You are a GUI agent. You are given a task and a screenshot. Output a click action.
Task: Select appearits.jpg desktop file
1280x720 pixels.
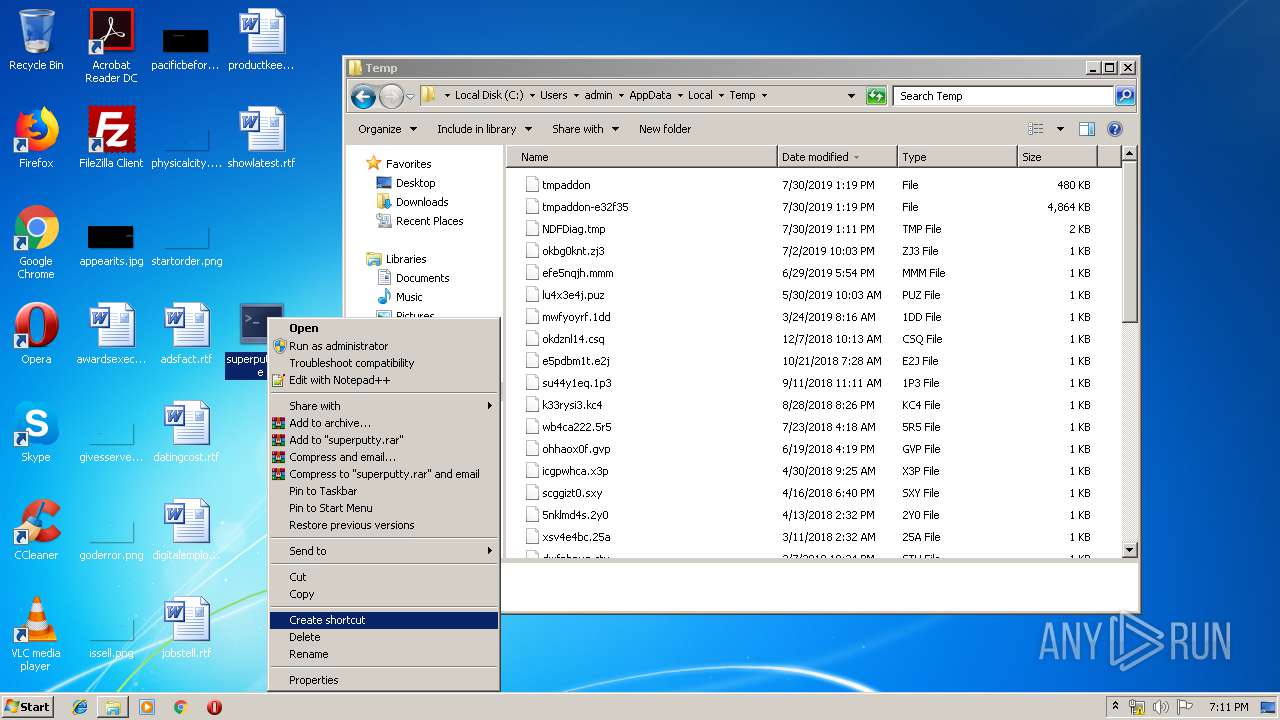click(x=111, y=245)
